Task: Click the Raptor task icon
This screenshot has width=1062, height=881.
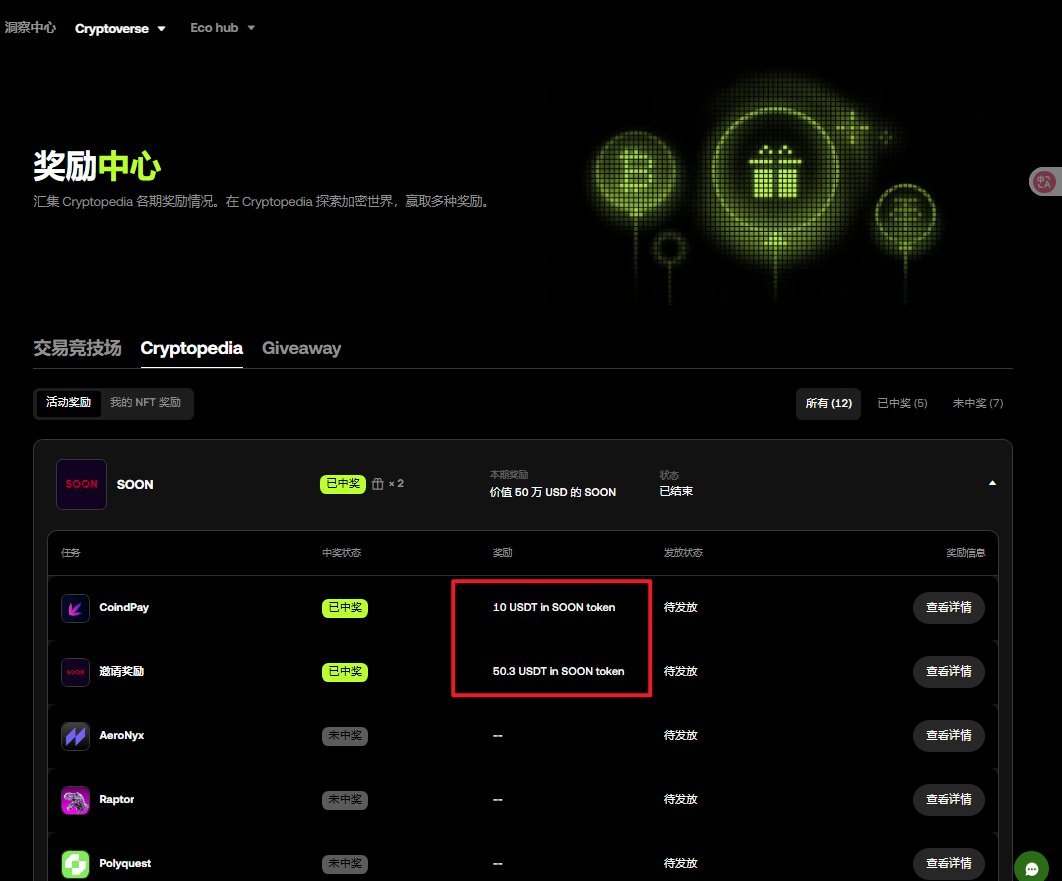Action: click(x=75, y=800)
